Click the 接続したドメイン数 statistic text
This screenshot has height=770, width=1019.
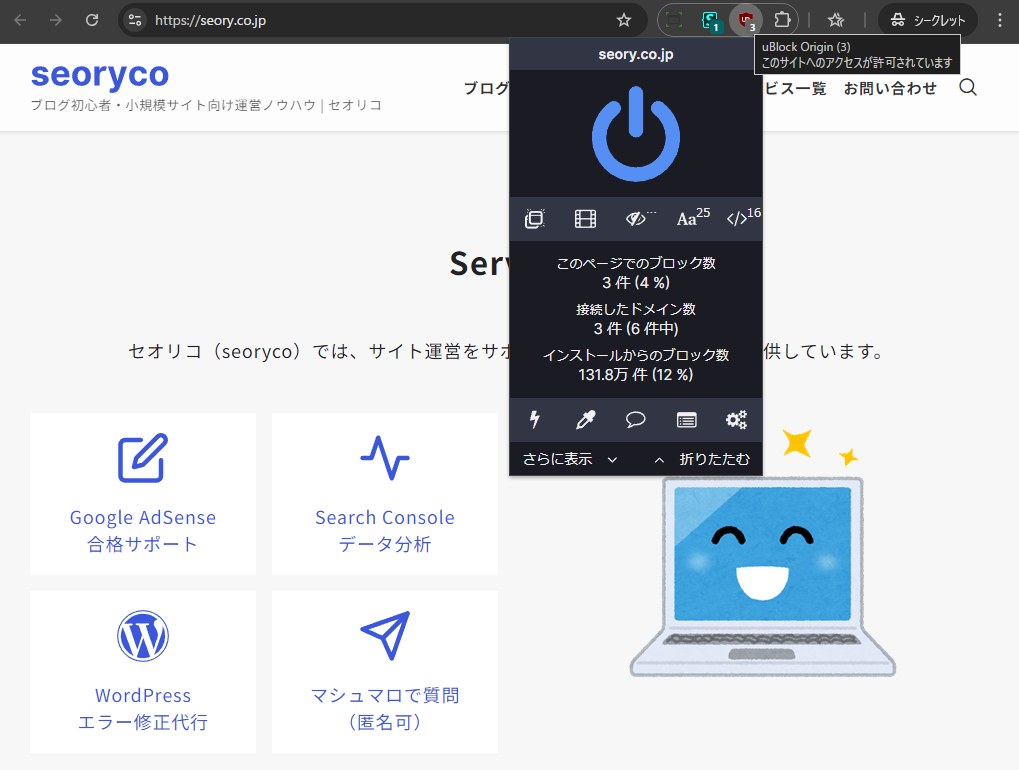point(636,319)
